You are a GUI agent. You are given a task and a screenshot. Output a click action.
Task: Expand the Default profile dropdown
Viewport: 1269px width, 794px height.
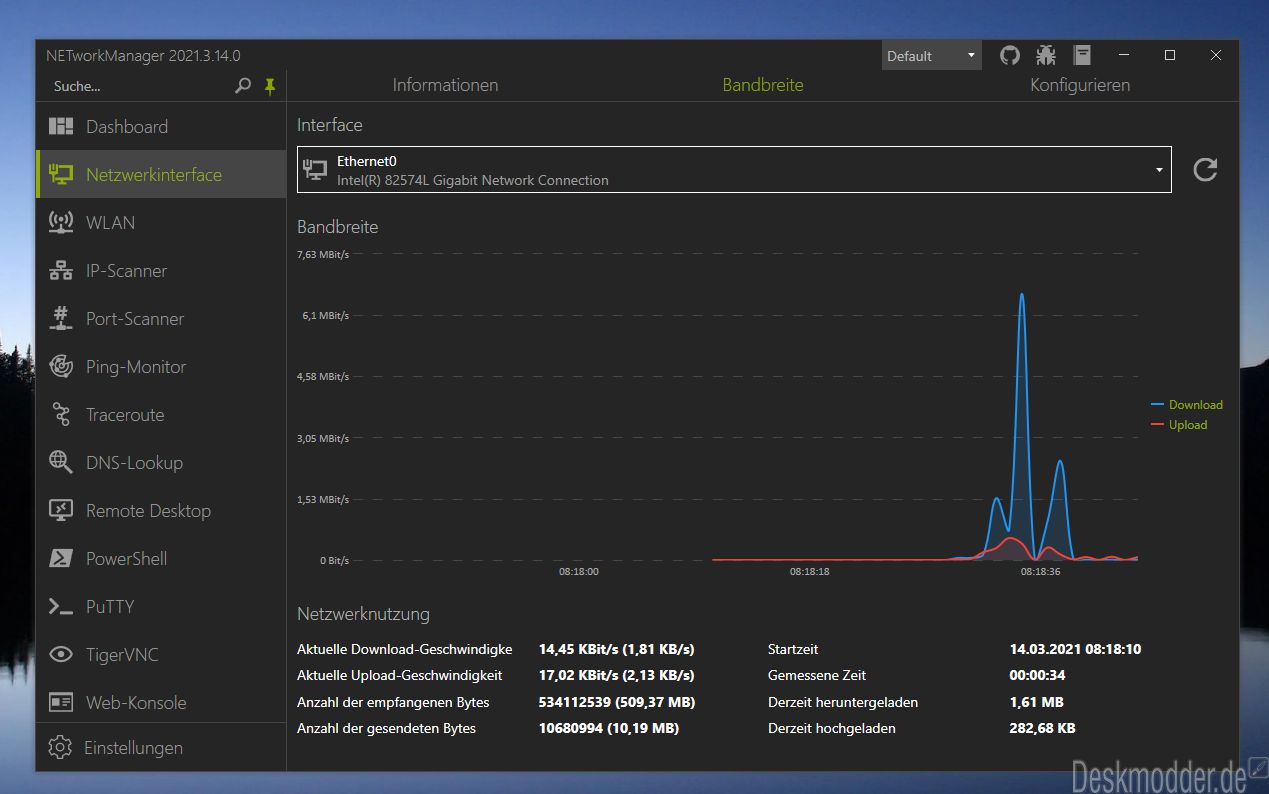click(931, 56)
